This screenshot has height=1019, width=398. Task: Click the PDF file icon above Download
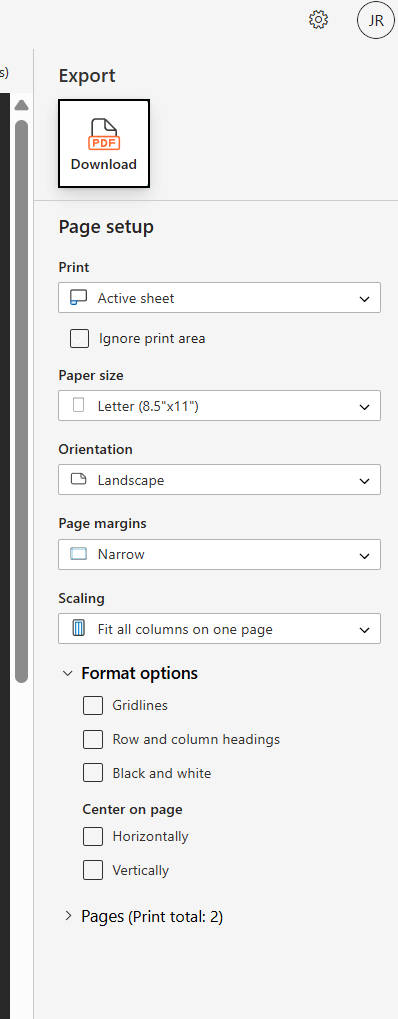tap(104, 135)
